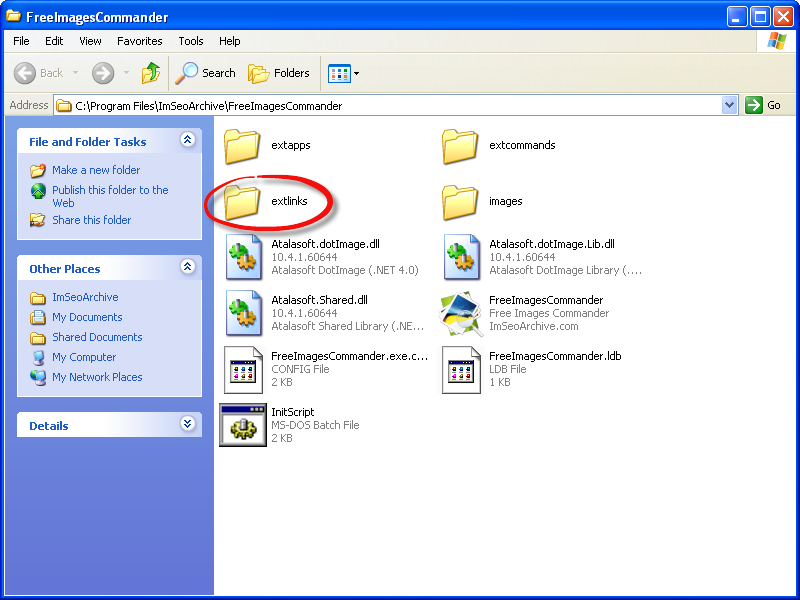Viewport: 800px width, 600px height.
Task: Click the Back arrow icon
Action: coord(24,73)
